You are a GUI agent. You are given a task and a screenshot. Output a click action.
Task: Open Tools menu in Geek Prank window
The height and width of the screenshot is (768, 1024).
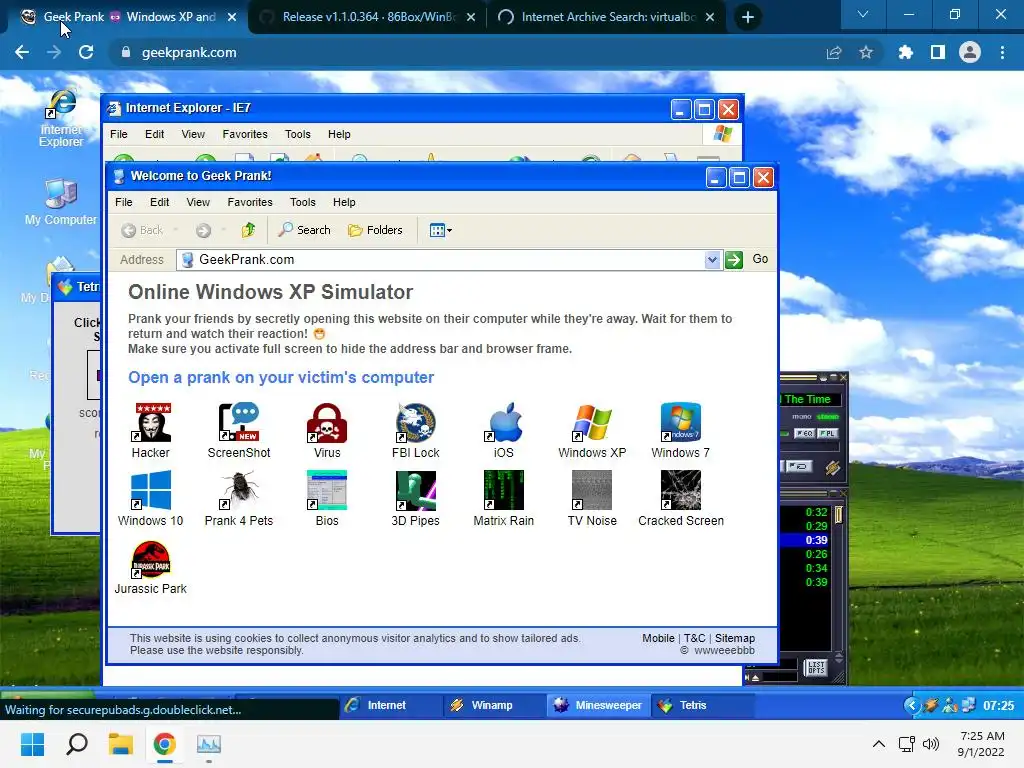[302, 202]
